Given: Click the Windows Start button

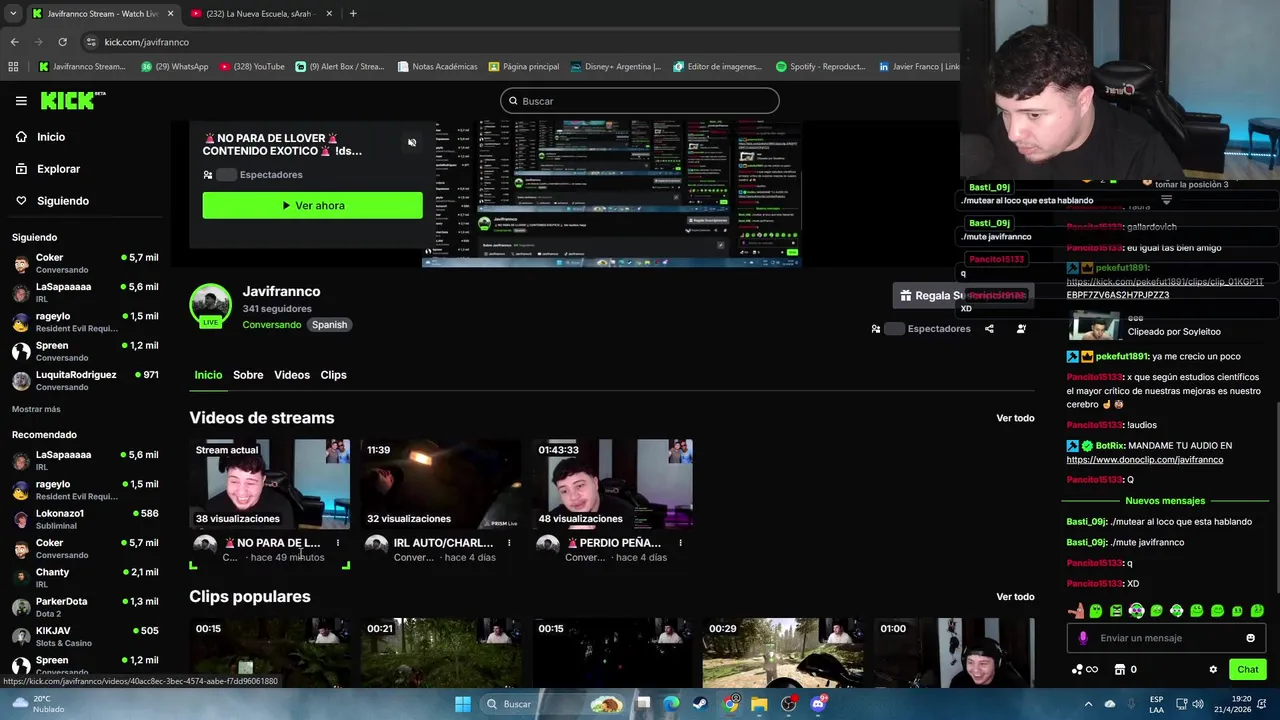Looking at the screenshot, I should click(463, 704).
